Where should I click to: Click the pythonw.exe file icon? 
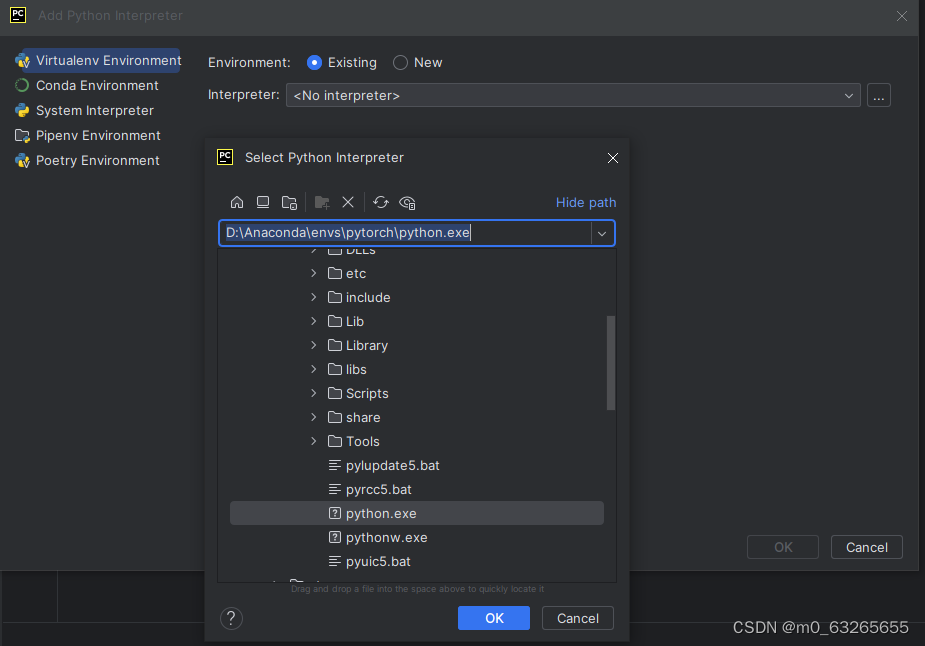[x=334, y=537]
